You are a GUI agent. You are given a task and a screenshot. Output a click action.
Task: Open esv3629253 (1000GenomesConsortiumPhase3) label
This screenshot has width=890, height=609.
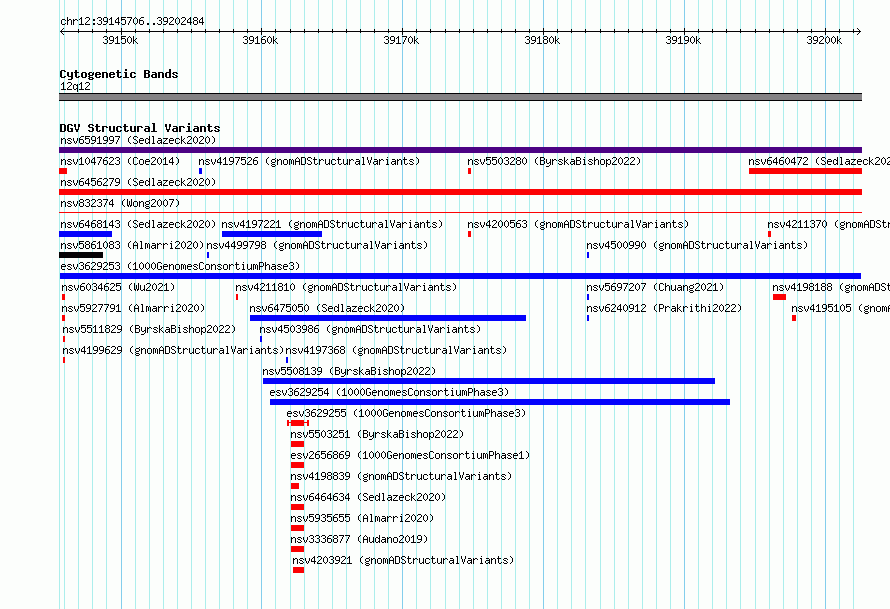pos(180,266)
